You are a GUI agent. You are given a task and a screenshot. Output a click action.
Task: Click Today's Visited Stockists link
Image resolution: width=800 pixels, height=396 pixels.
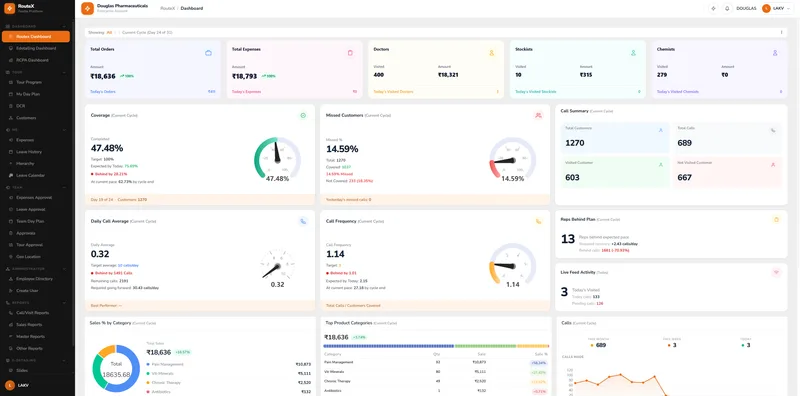(536, 92)
